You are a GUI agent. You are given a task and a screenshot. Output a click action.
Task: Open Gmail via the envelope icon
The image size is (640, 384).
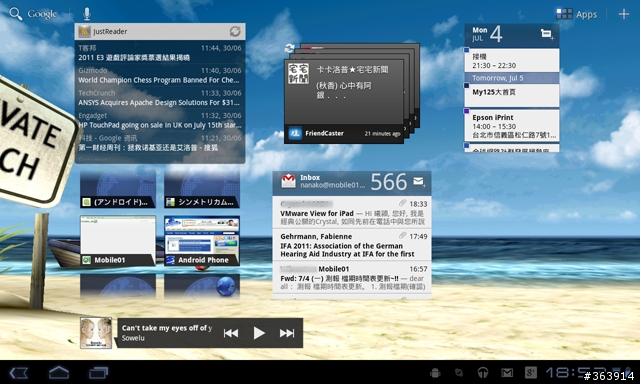click(288, 181)
